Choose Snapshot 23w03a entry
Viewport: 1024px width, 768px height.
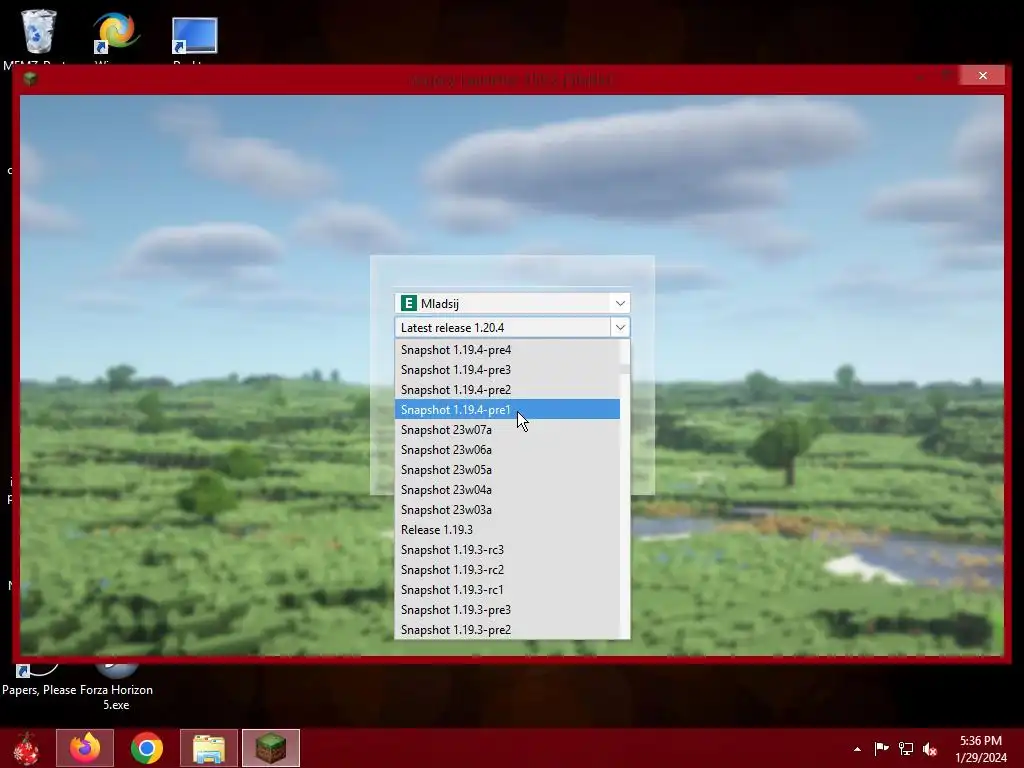[507, 509]
